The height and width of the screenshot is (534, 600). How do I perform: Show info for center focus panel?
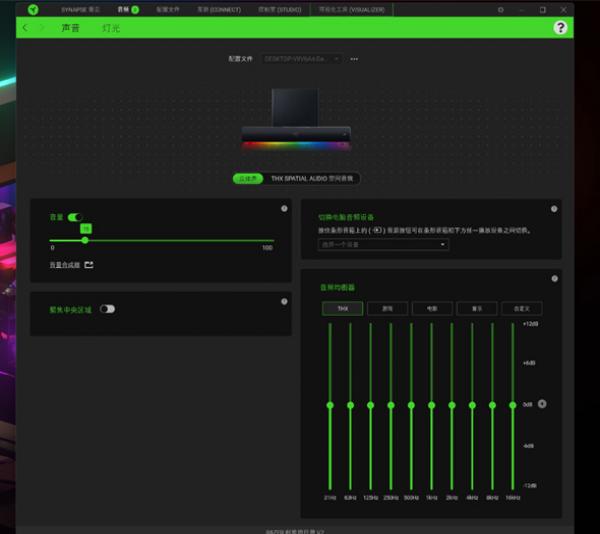pyautogui.click(x=284, y=301)
